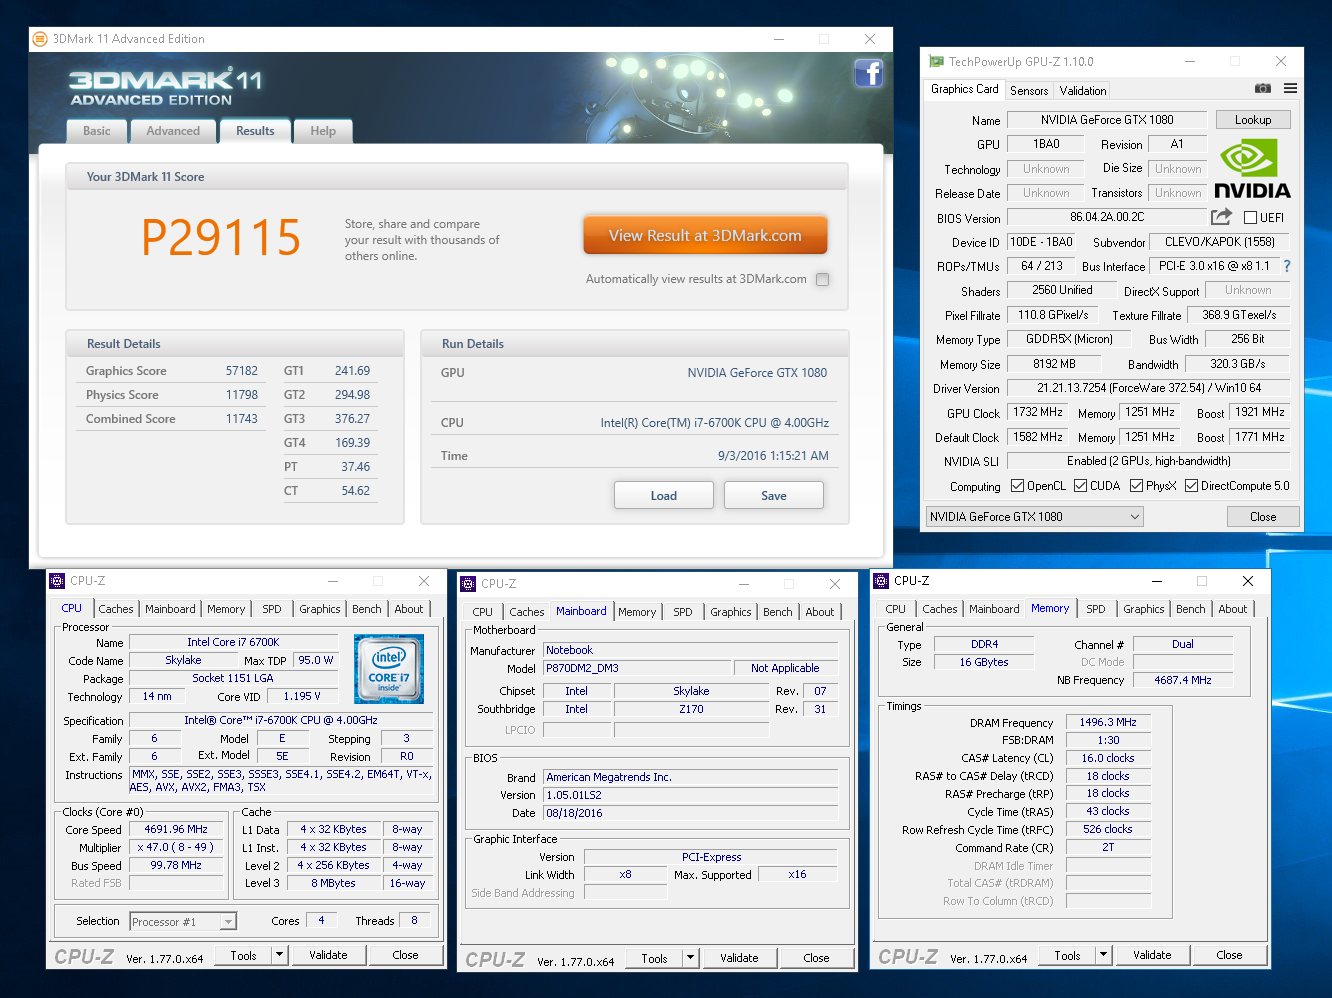Click the Physics Score value 11798
Screen dimensions: 1332x998
coord(241,395)
